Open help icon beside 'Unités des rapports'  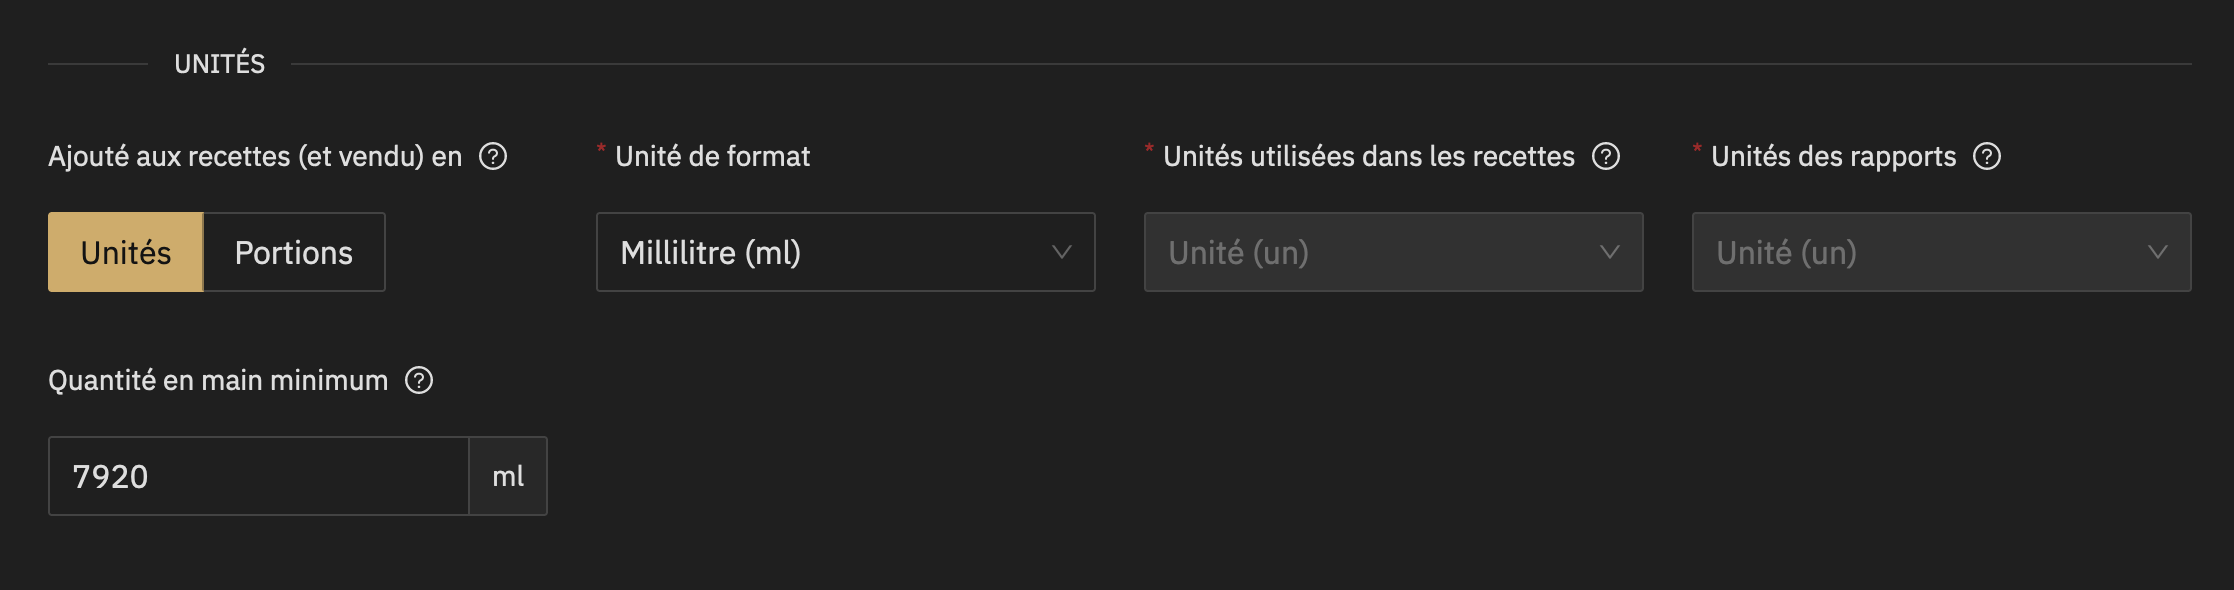[x=1987, y=157]
